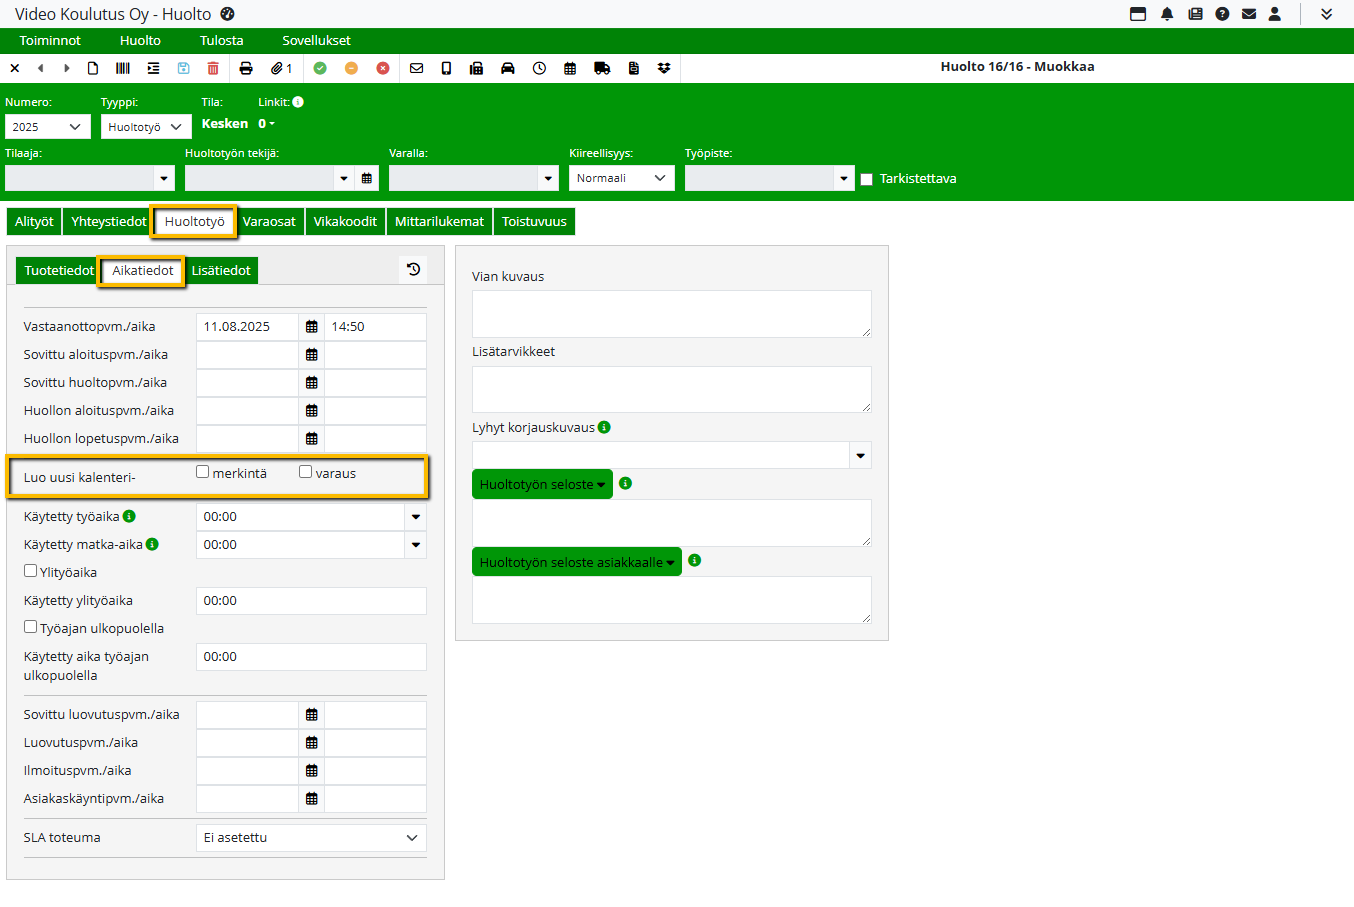Image resolution: width=1354 pixels, height=907 pixels.
Task: Open notifications with the bell icon
Action: tap(1167, 14)
